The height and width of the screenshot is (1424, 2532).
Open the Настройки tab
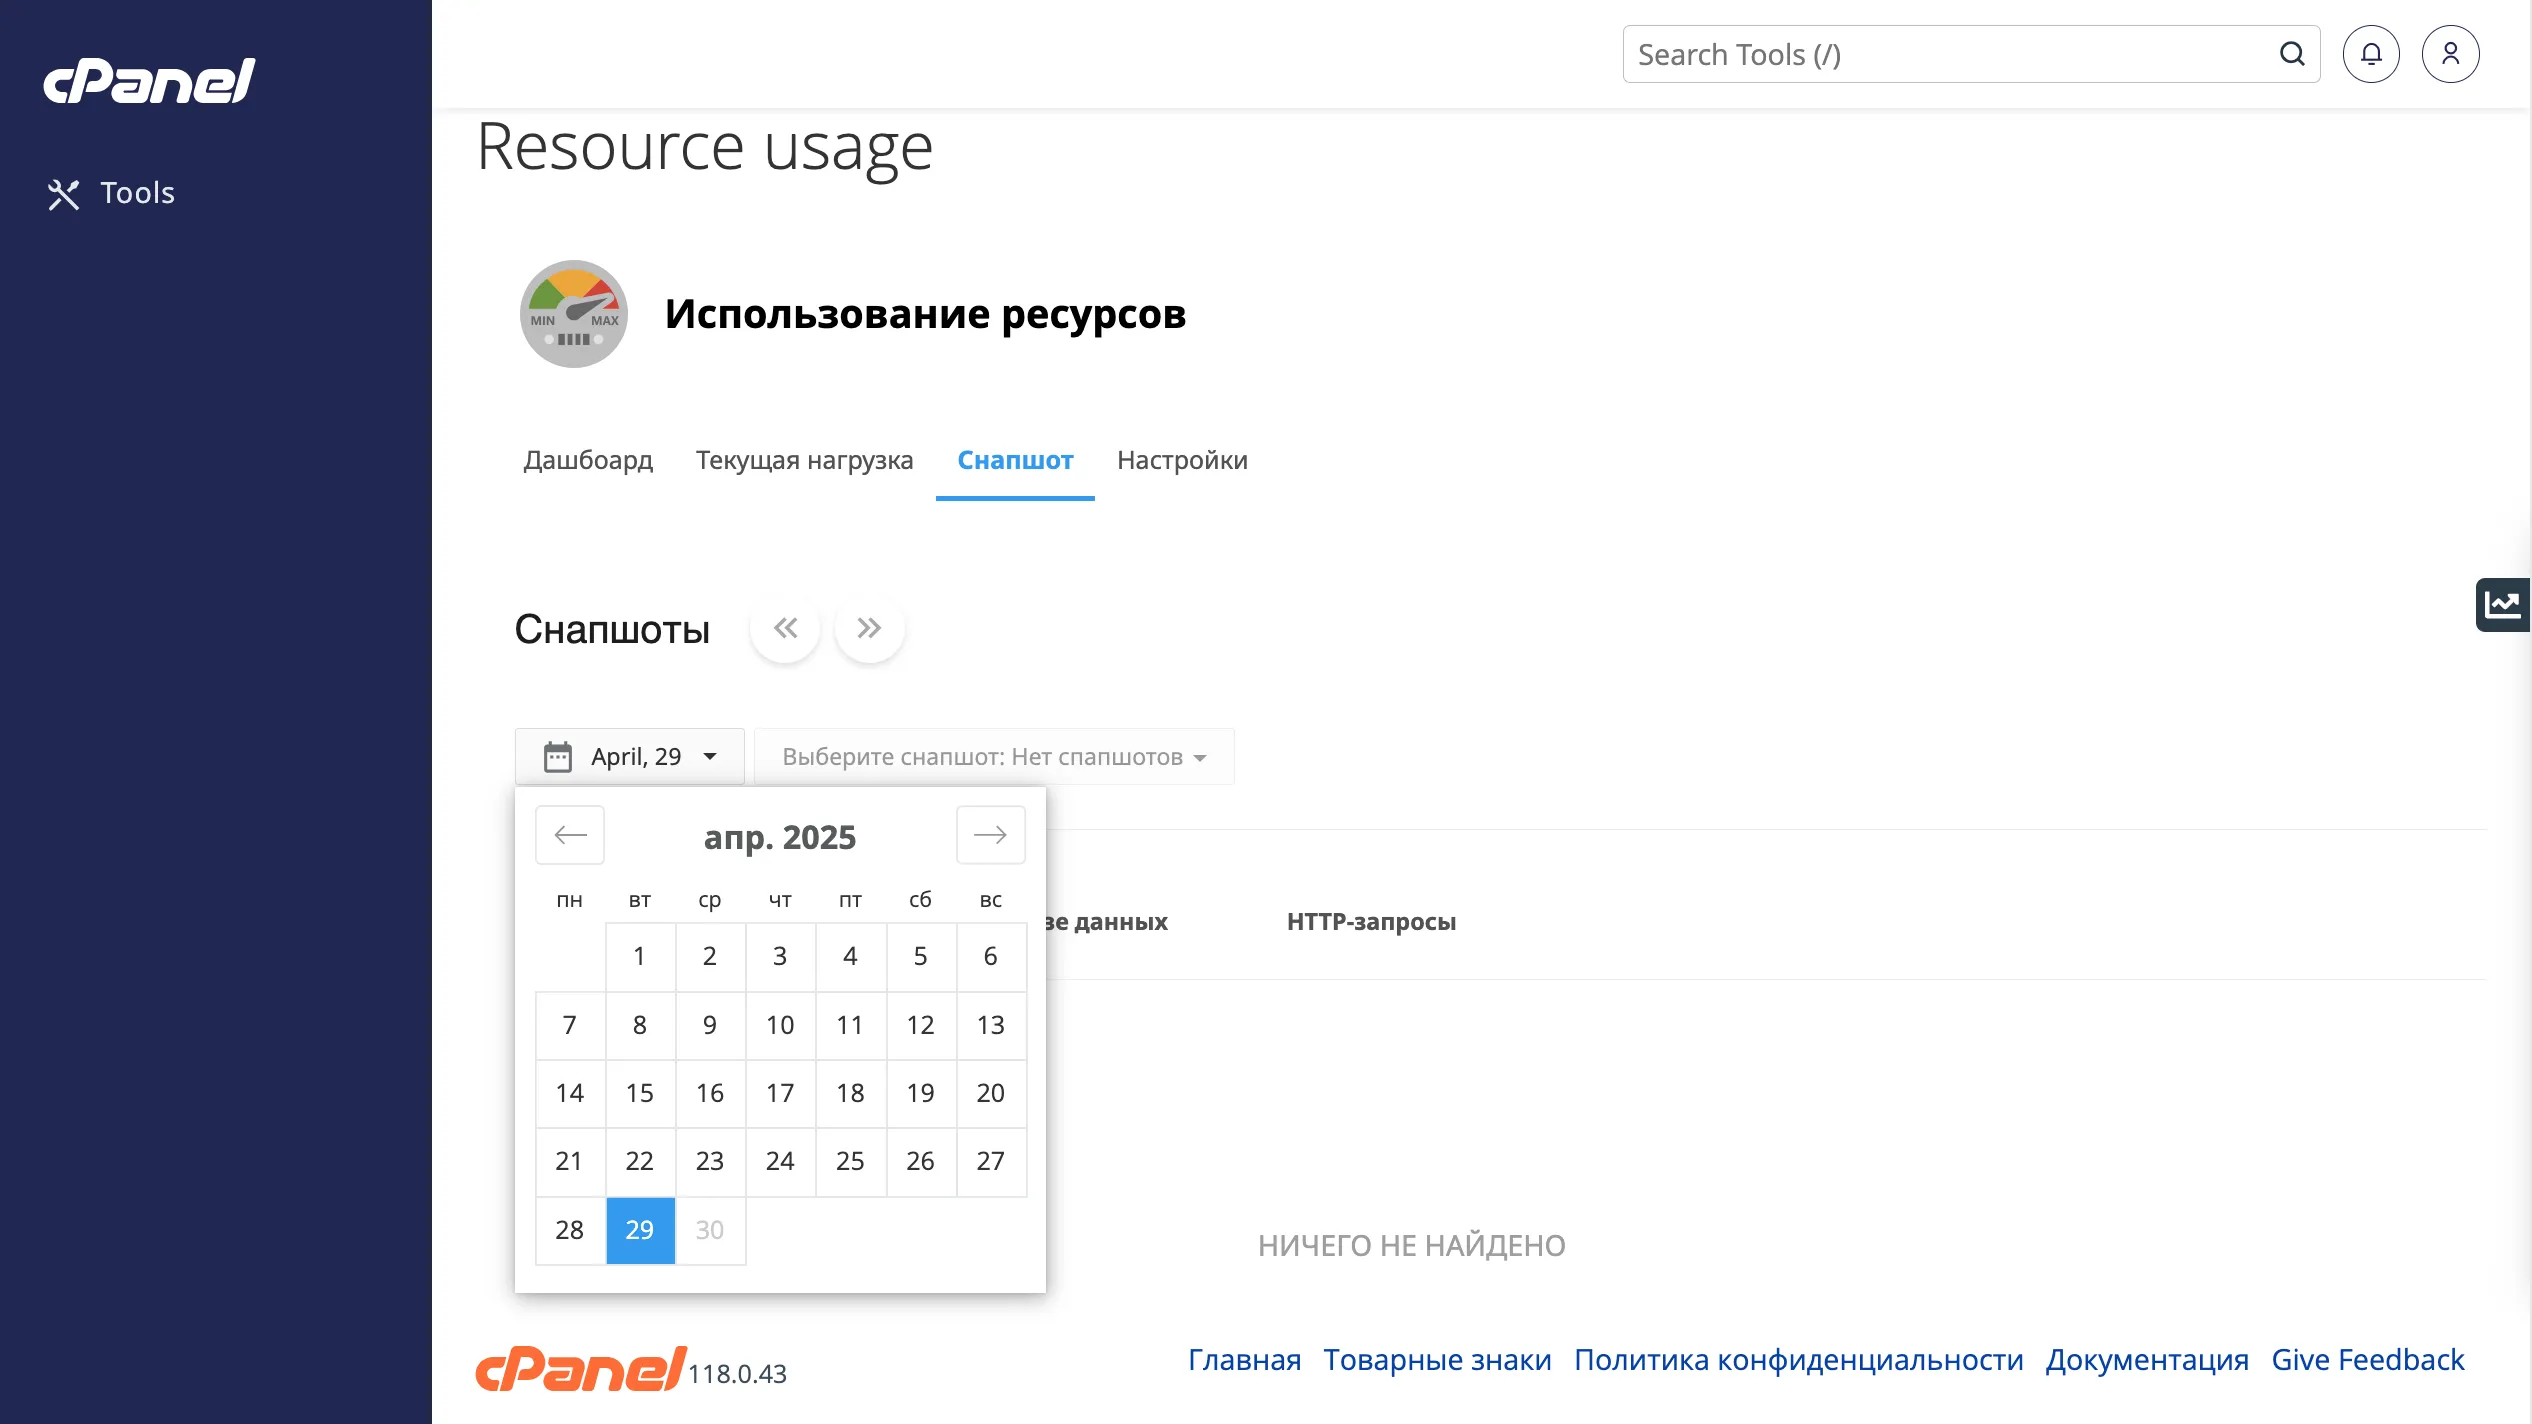[1182, 460]
